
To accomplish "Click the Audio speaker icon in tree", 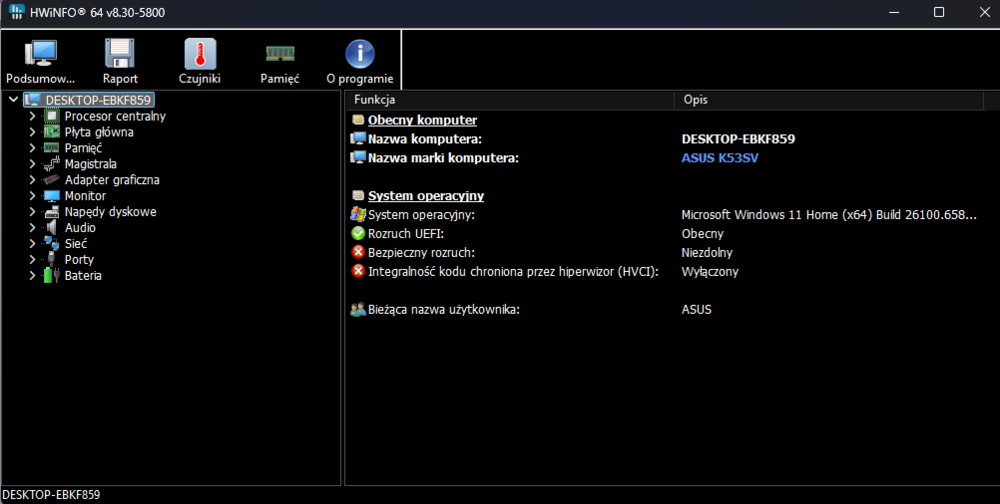I will pos(51,228).
